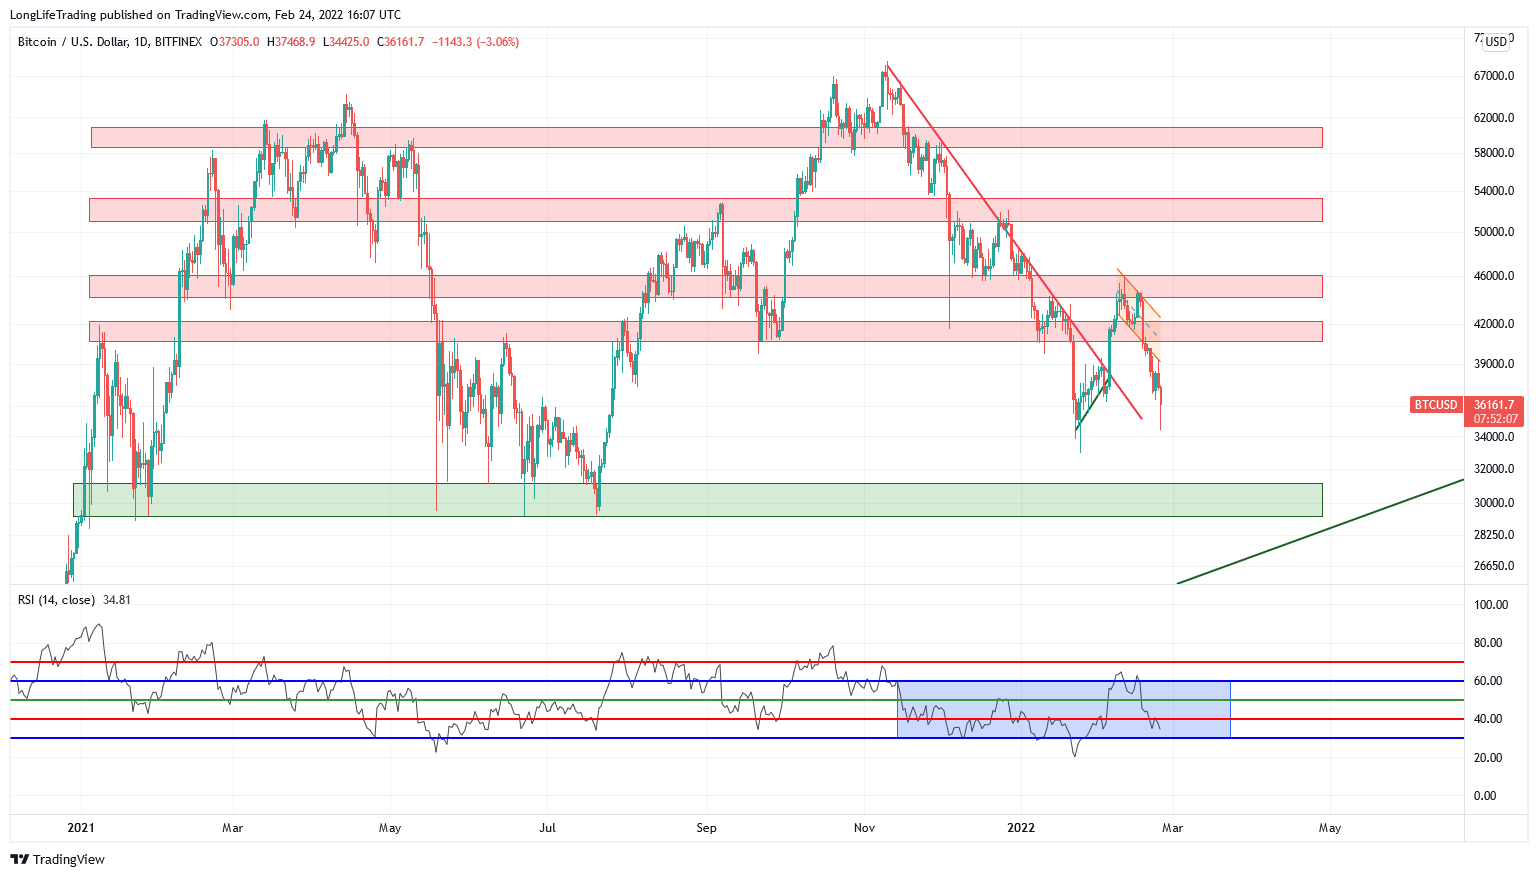The height and width of the screenshot is (877, 1538).
Task: Select the green RSI line at 50
Action: 737,700
